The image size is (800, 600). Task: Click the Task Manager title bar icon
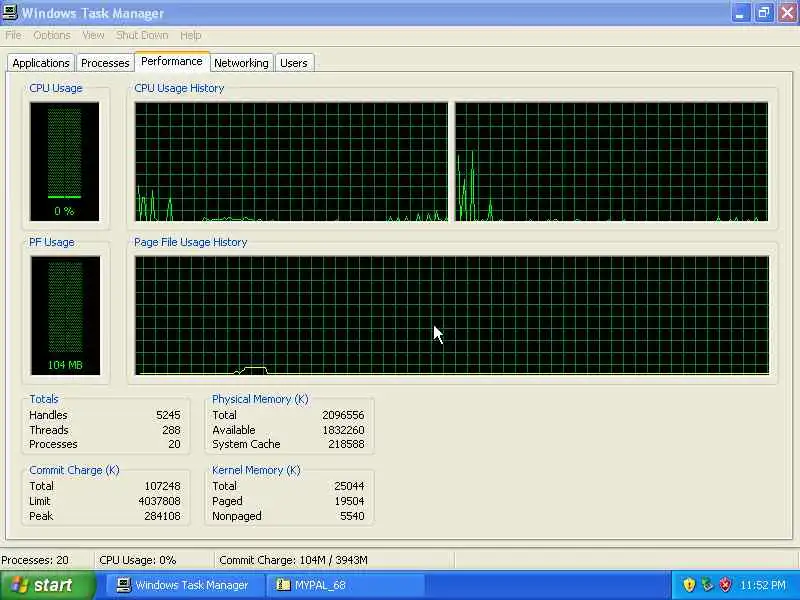click(10, 12)
